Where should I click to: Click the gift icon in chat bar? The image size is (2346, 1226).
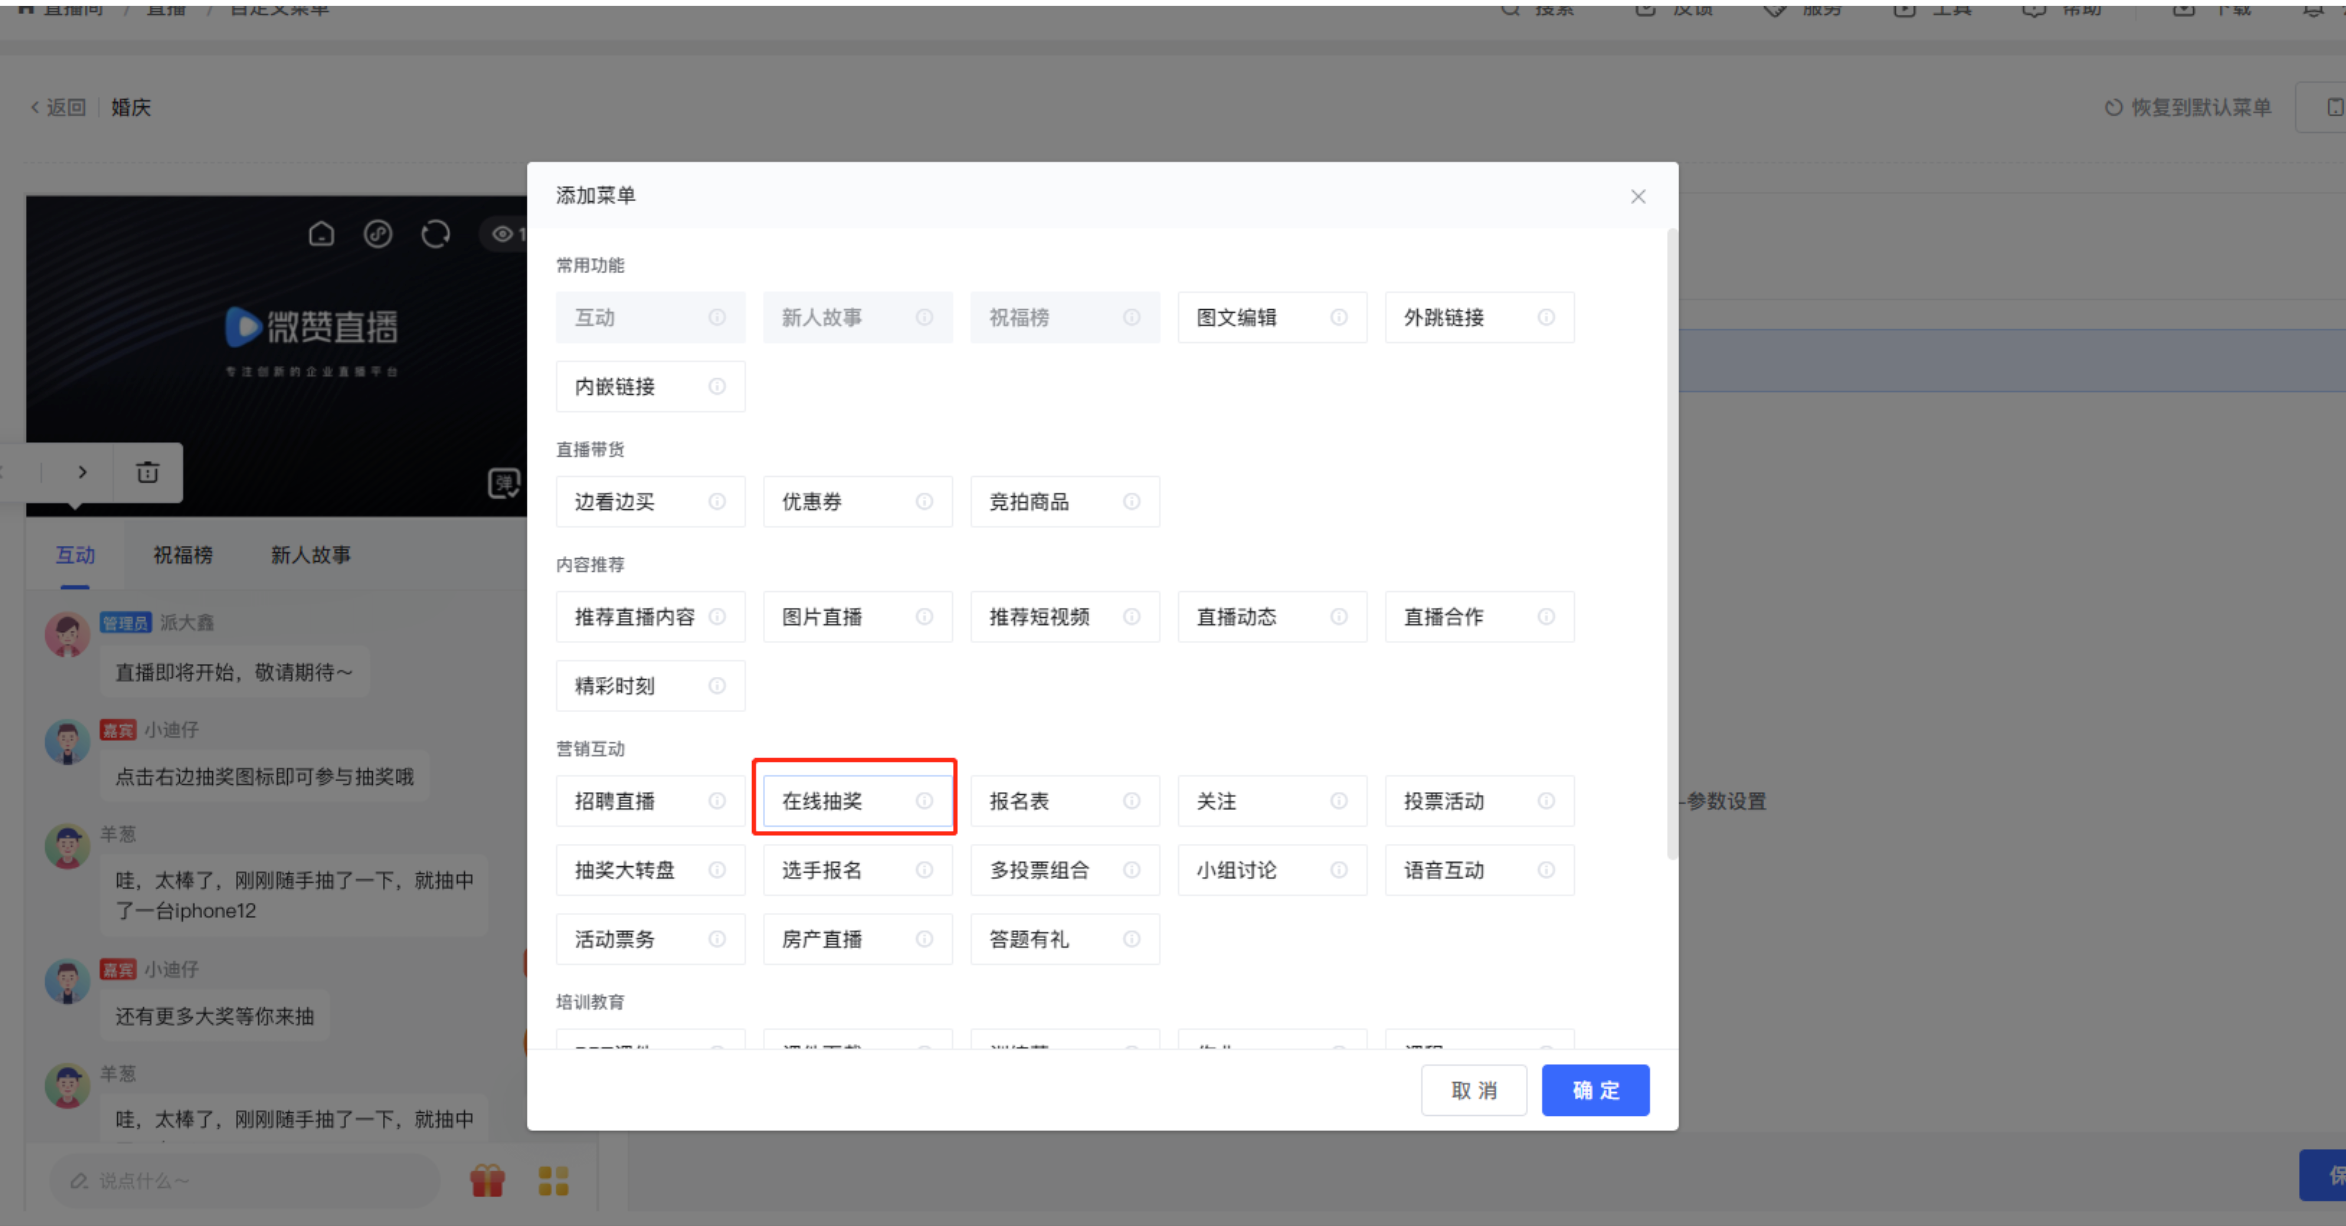pyautogui.click(x=487, y=1181)
